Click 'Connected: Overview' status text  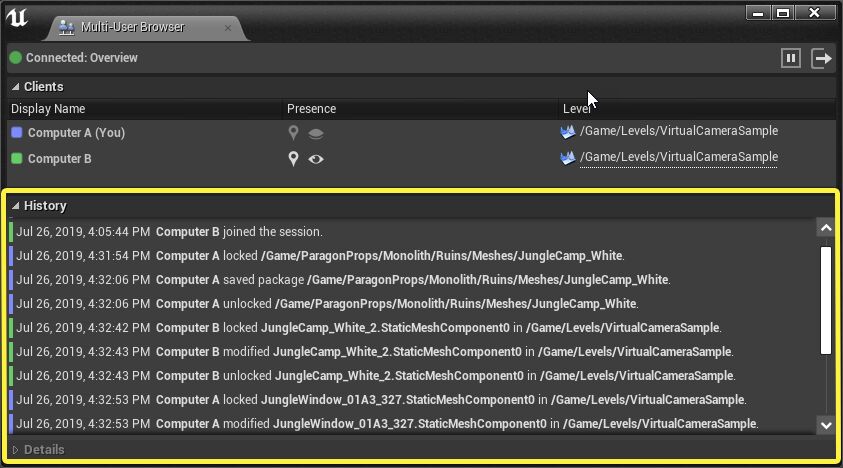(x=82, y=58)
